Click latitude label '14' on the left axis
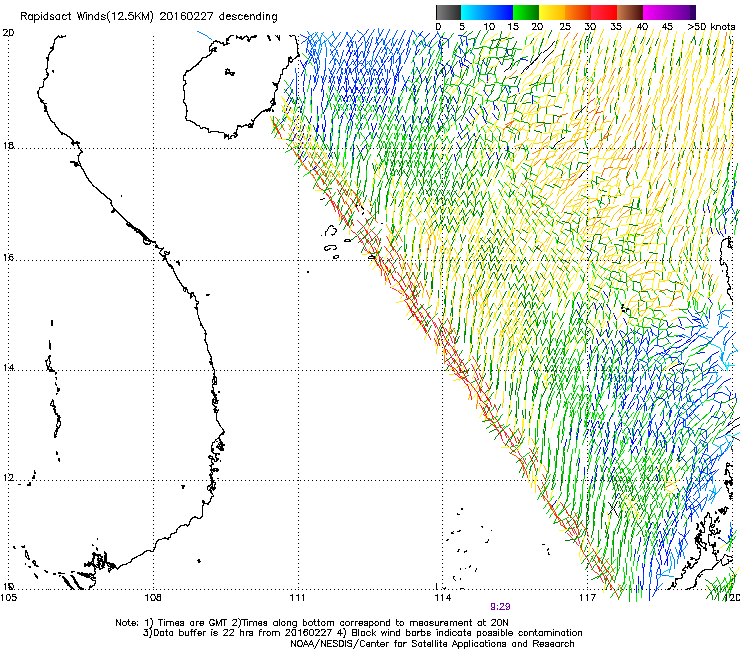Screen dimensions: 740x650 [x=8, y=367]
